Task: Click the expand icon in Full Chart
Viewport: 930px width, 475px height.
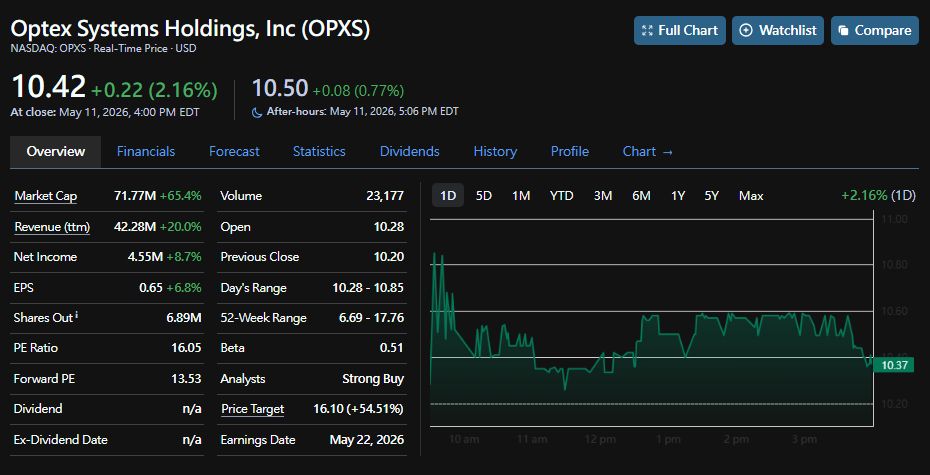Action: [647, 30]
